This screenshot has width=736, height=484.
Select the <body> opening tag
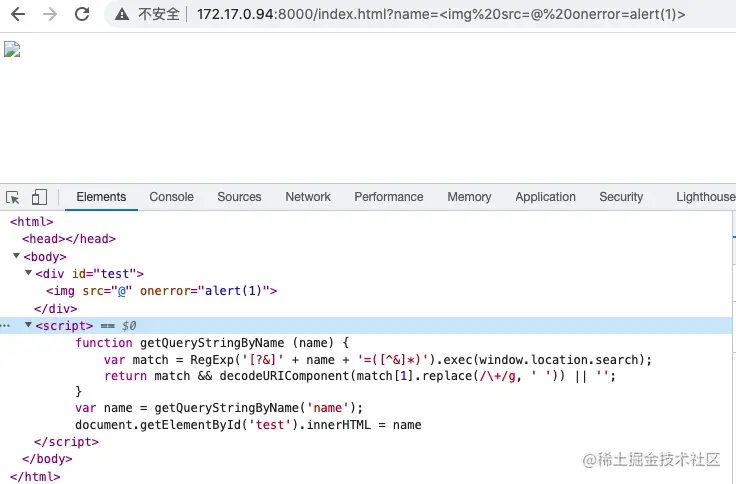tap(45, 257)
